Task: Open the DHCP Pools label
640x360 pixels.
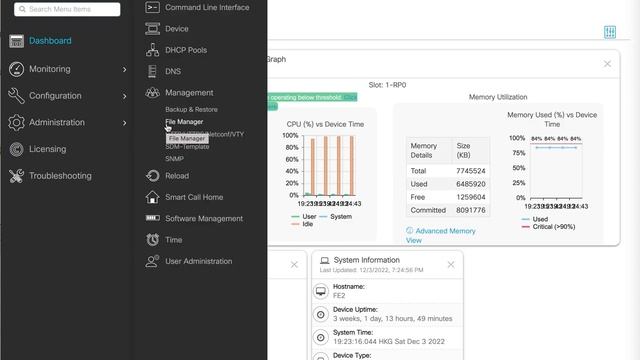Action: click(186, 50)
